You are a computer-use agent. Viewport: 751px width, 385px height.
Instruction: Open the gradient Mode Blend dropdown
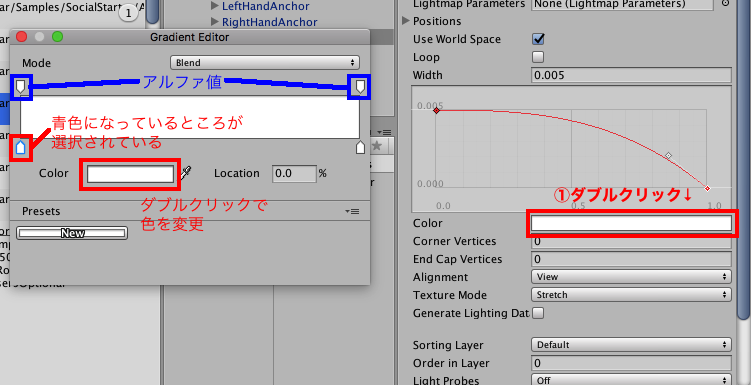[265, 63]
